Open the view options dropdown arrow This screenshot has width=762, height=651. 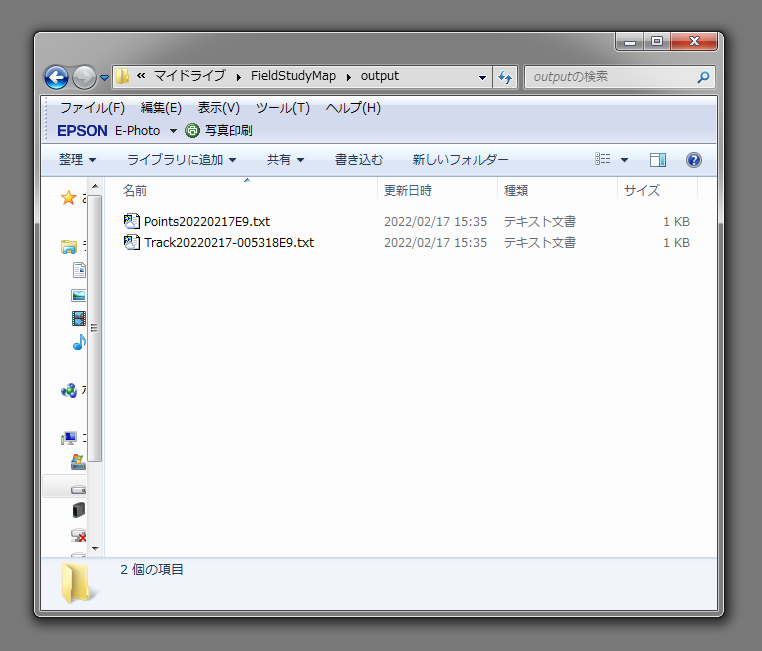(624, 160)
